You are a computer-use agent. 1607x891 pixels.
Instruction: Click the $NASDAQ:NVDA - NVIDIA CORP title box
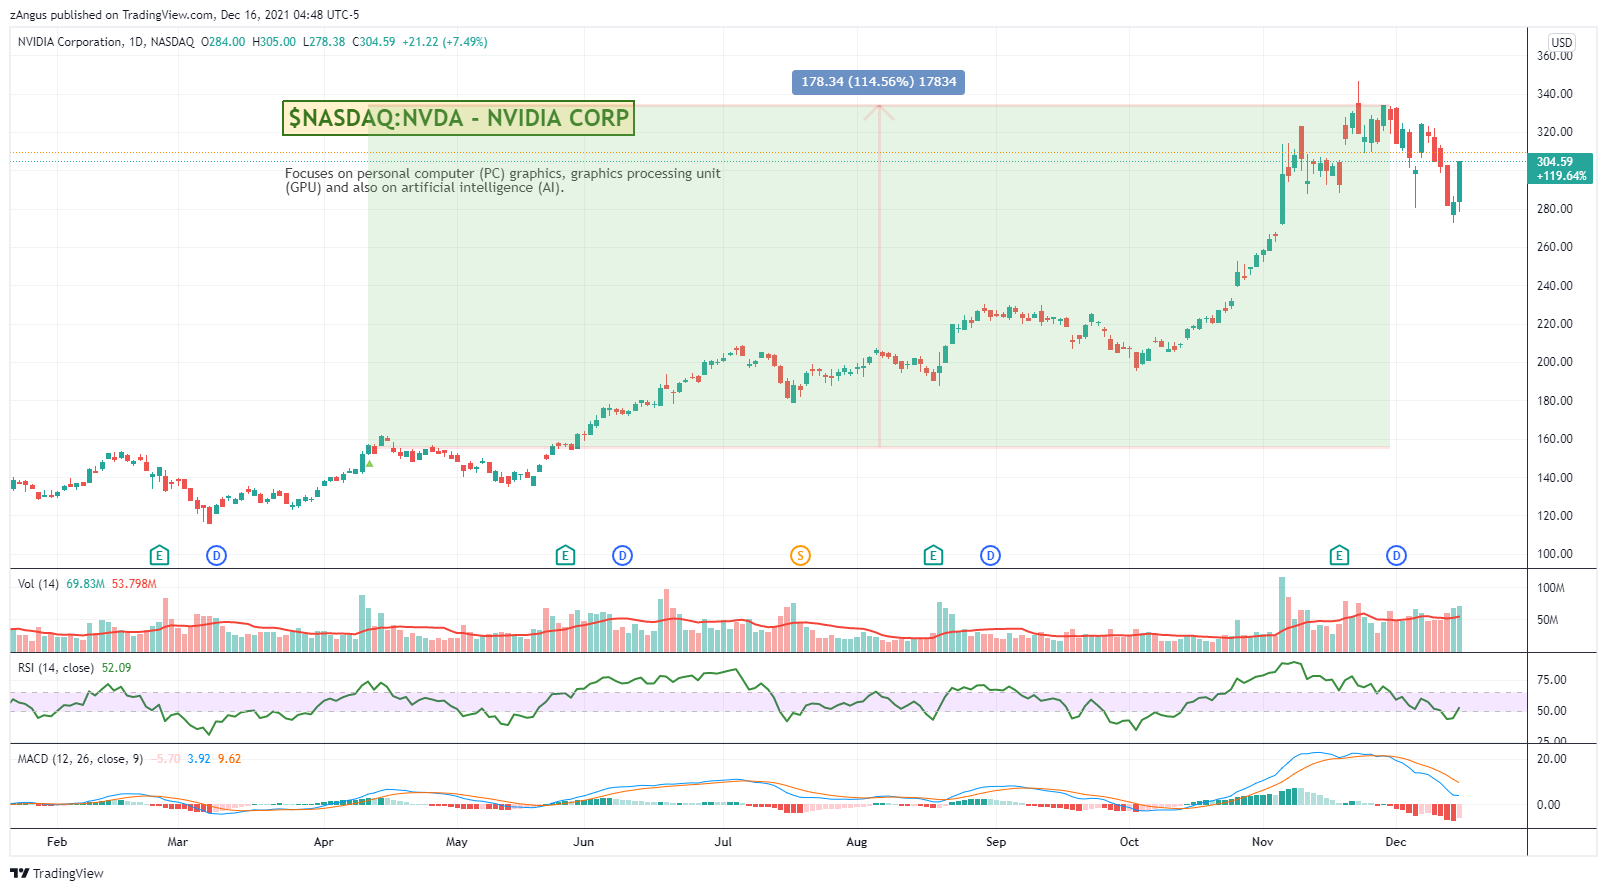tap(458, 118)
